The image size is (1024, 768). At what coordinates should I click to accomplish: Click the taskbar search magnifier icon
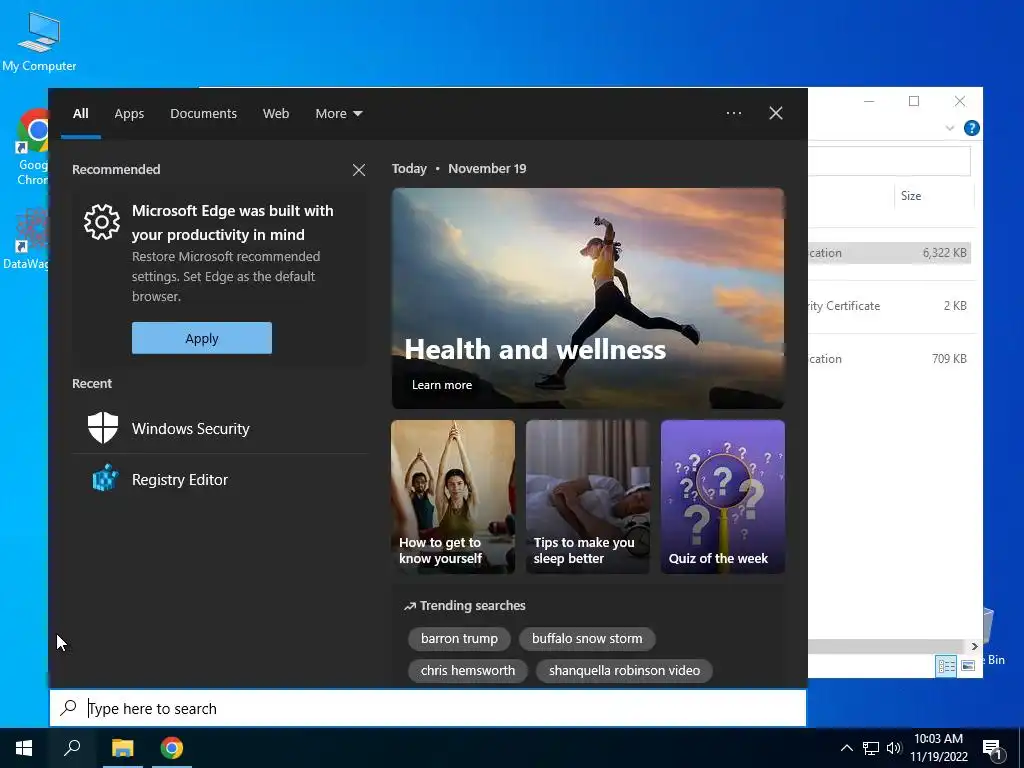(72, 748)
